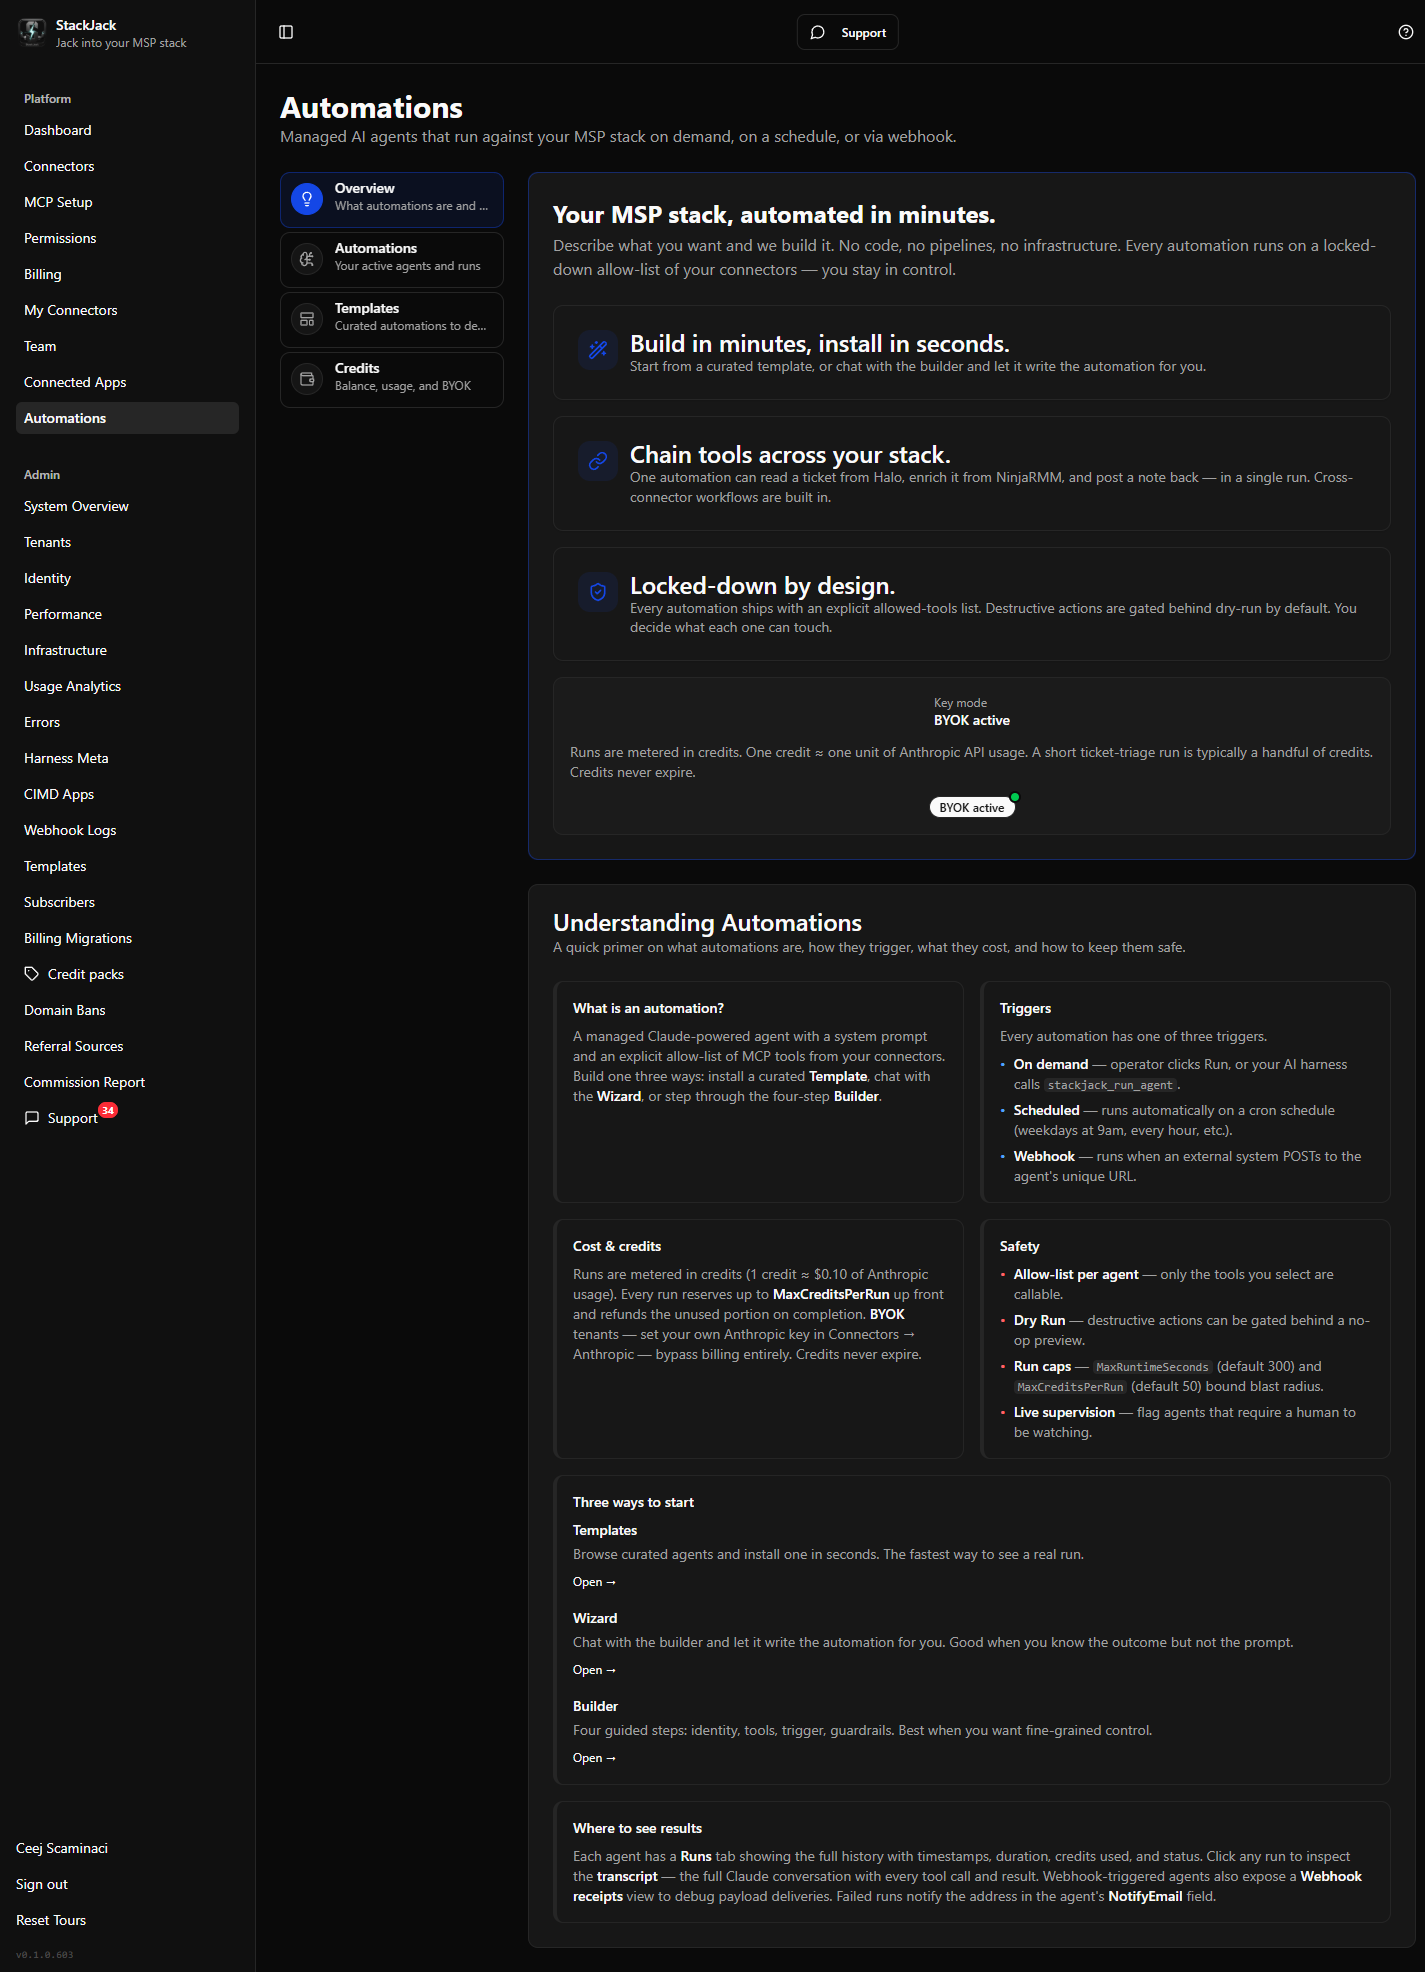
Task: Click the 34 support notification badge
Action: (108, 1110)
